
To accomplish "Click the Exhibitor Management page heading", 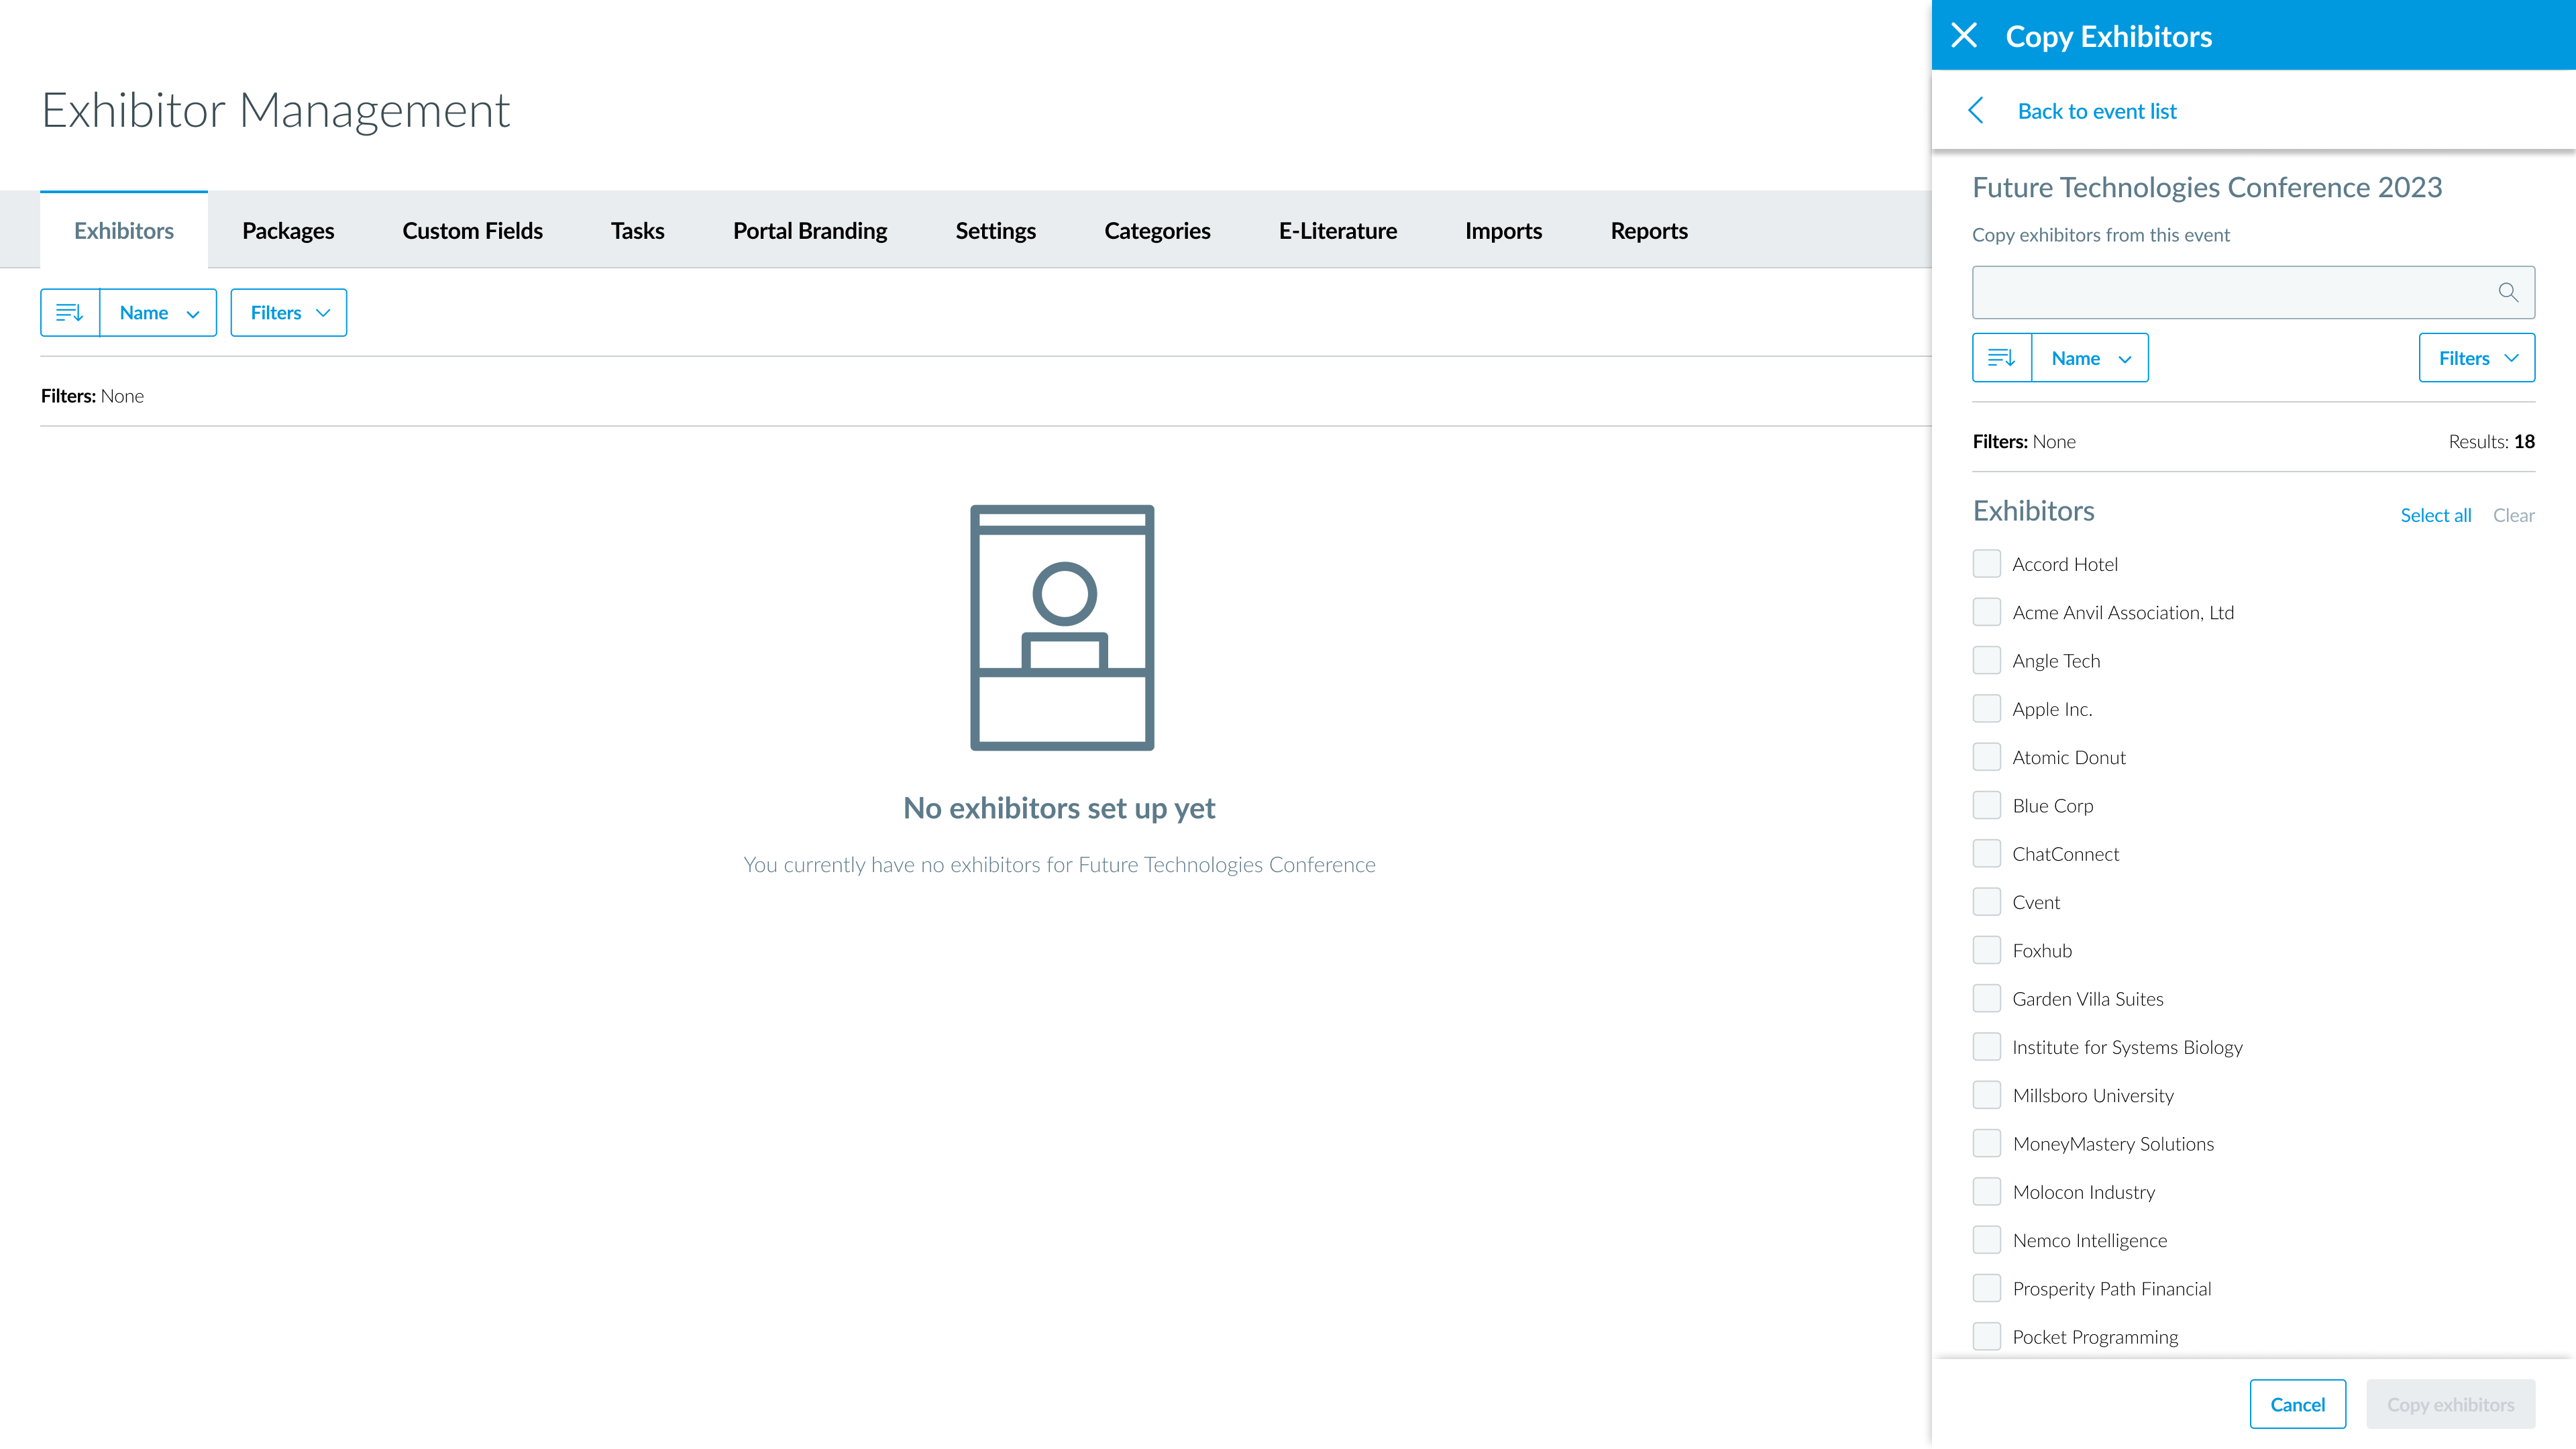I will 276,110.
